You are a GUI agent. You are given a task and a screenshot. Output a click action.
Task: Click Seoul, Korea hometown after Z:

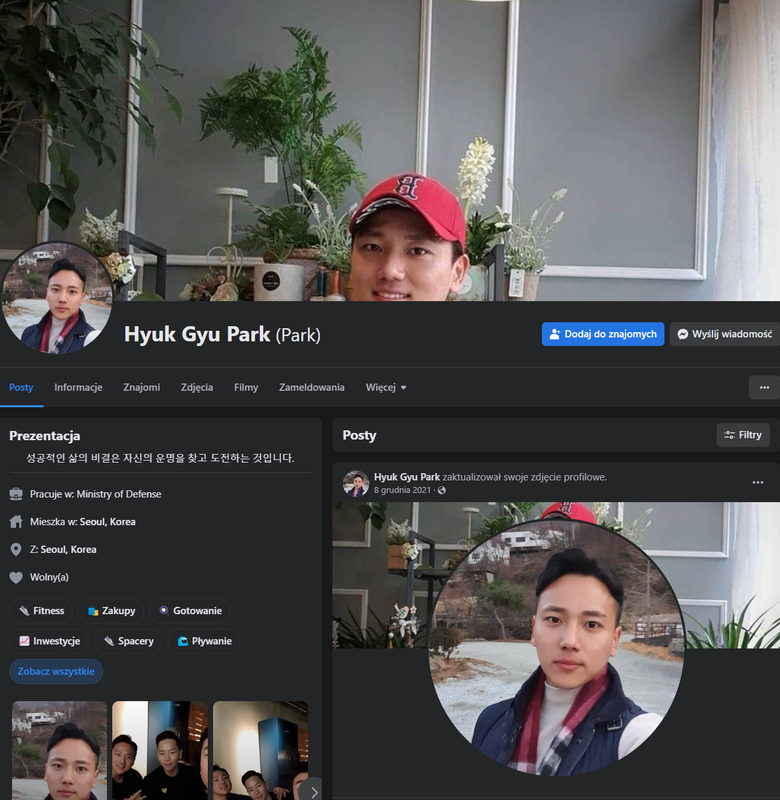click(x=68, y=549)
